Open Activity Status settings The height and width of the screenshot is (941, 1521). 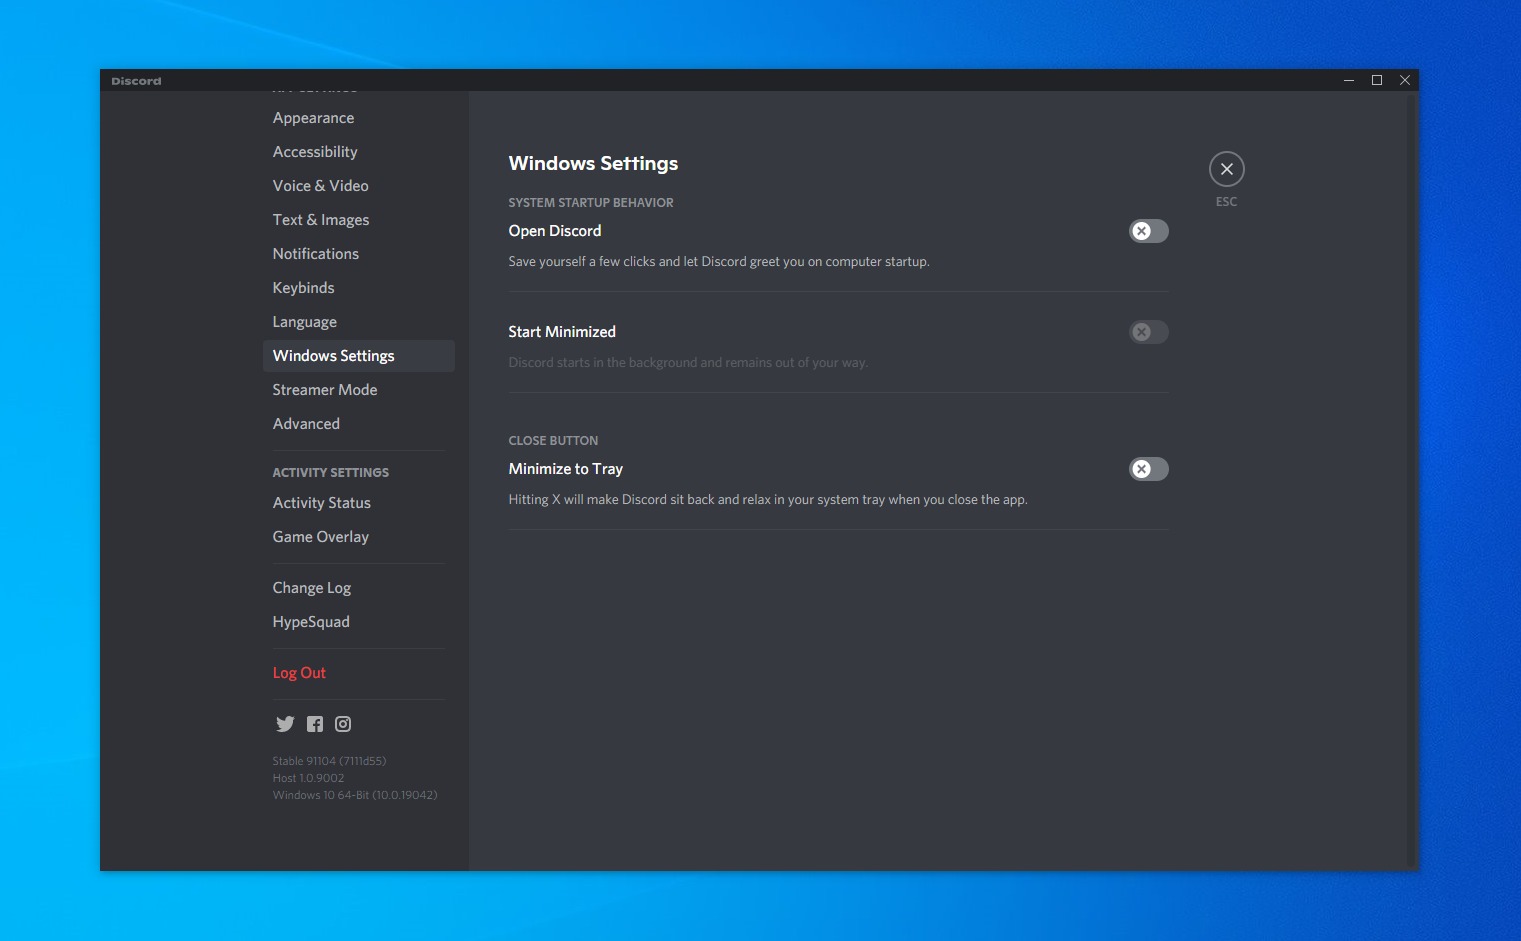click(x=358, y=503)
